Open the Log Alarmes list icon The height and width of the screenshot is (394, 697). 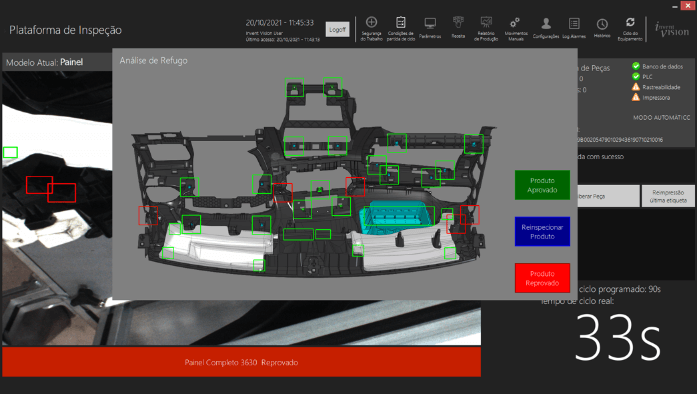574,24
